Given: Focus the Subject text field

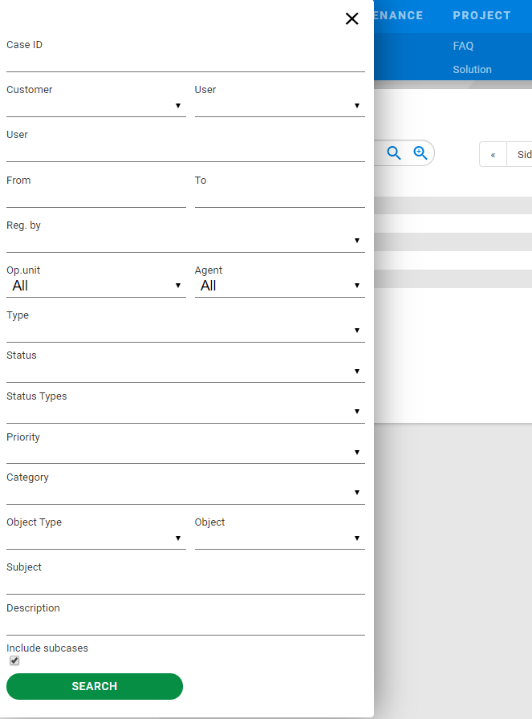Looking at the screenshot, I should click(185, 584).
